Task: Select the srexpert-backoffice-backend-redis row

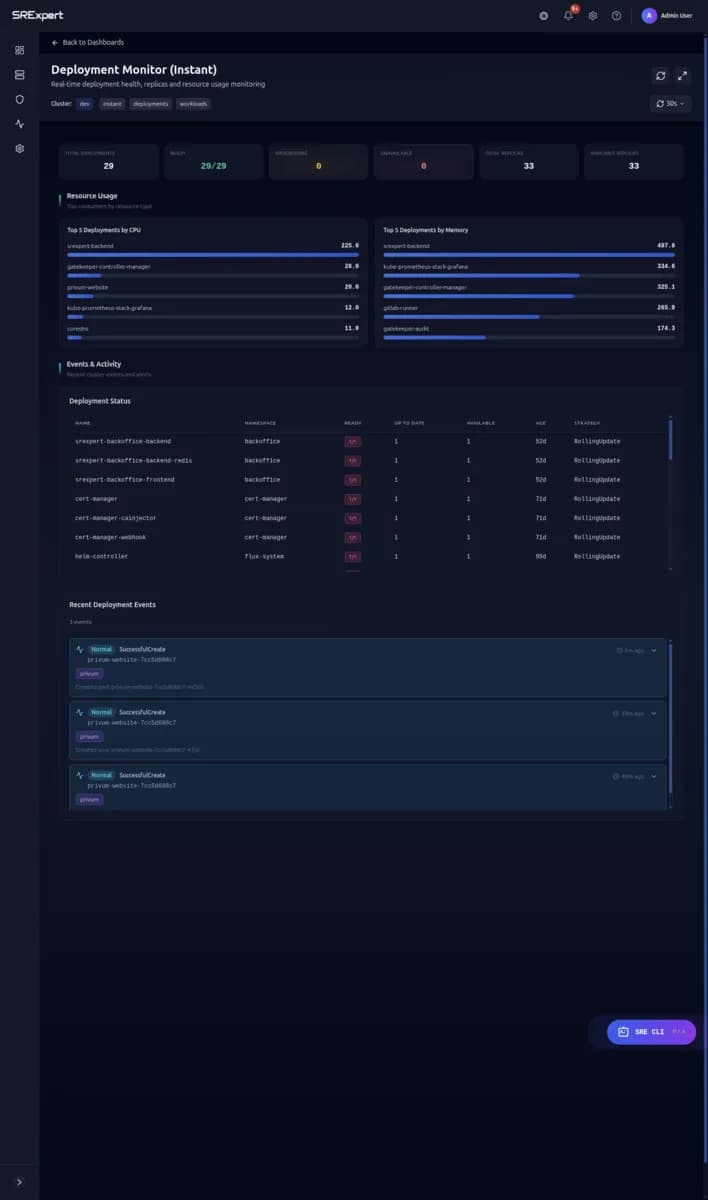Action: [370, 460]
